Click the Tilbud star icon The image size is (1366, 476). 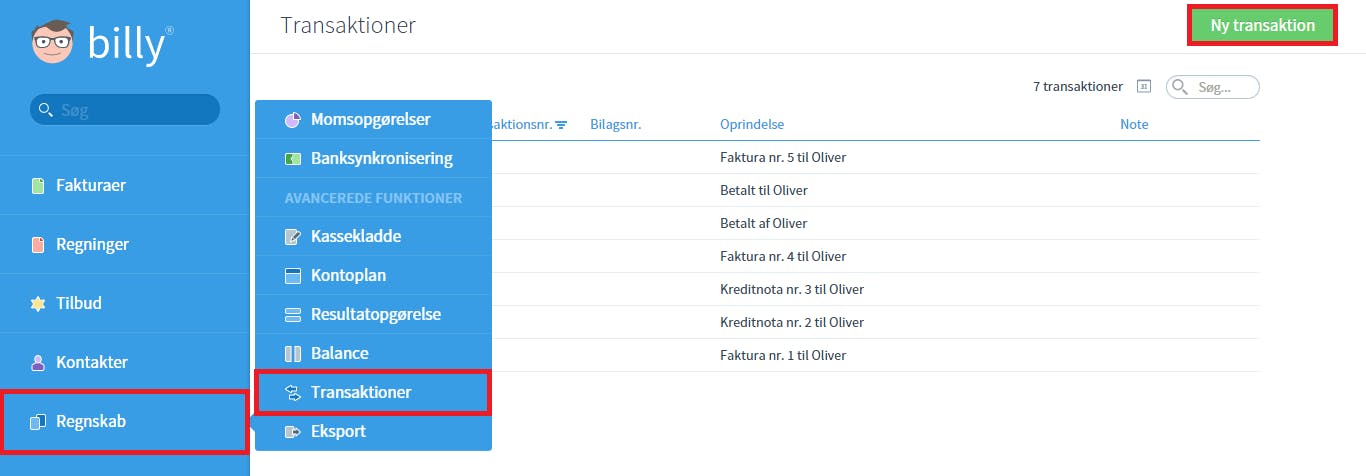pyautogui.click(x=38, y=304)
